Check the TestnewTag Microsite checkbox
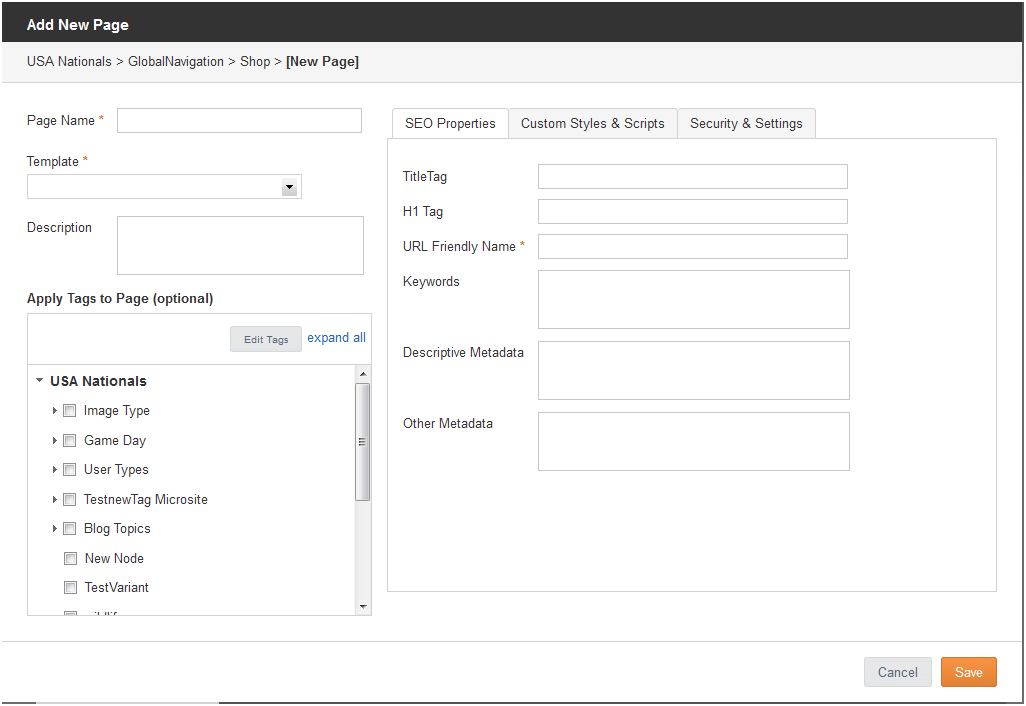This screenshot has height=706, width=1026. [x=69, y=499]
